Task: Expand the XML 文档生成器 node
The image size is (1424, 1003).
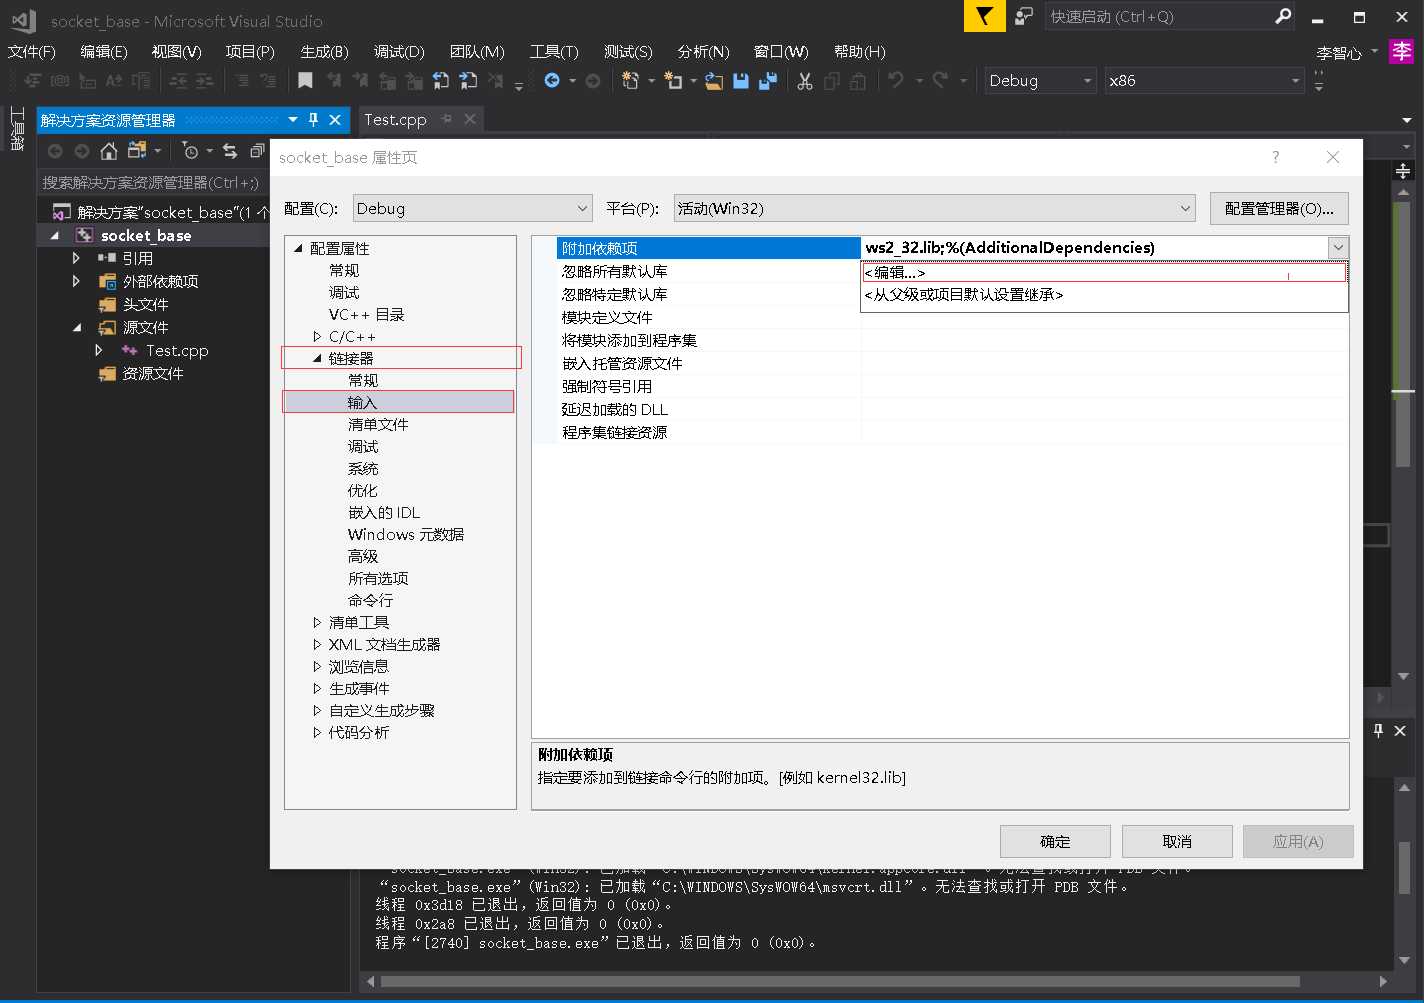Action: (x=317, y=645)
